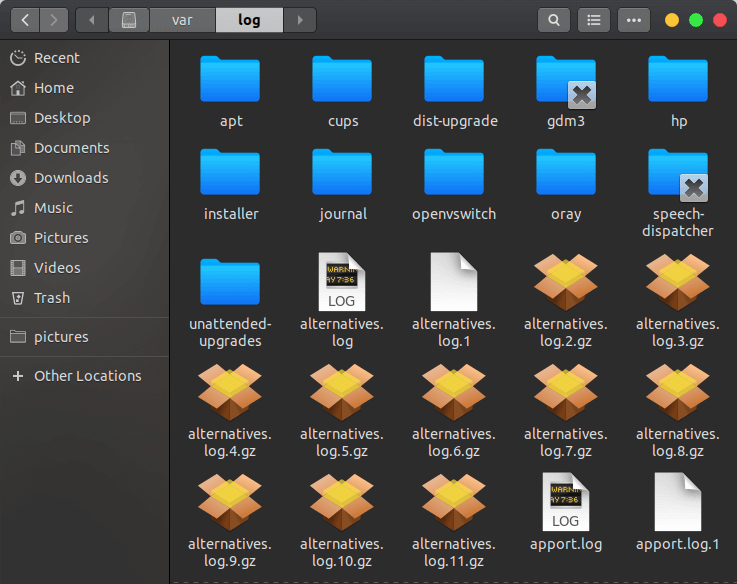Open Videos in the sidebar

pos(85,268)
